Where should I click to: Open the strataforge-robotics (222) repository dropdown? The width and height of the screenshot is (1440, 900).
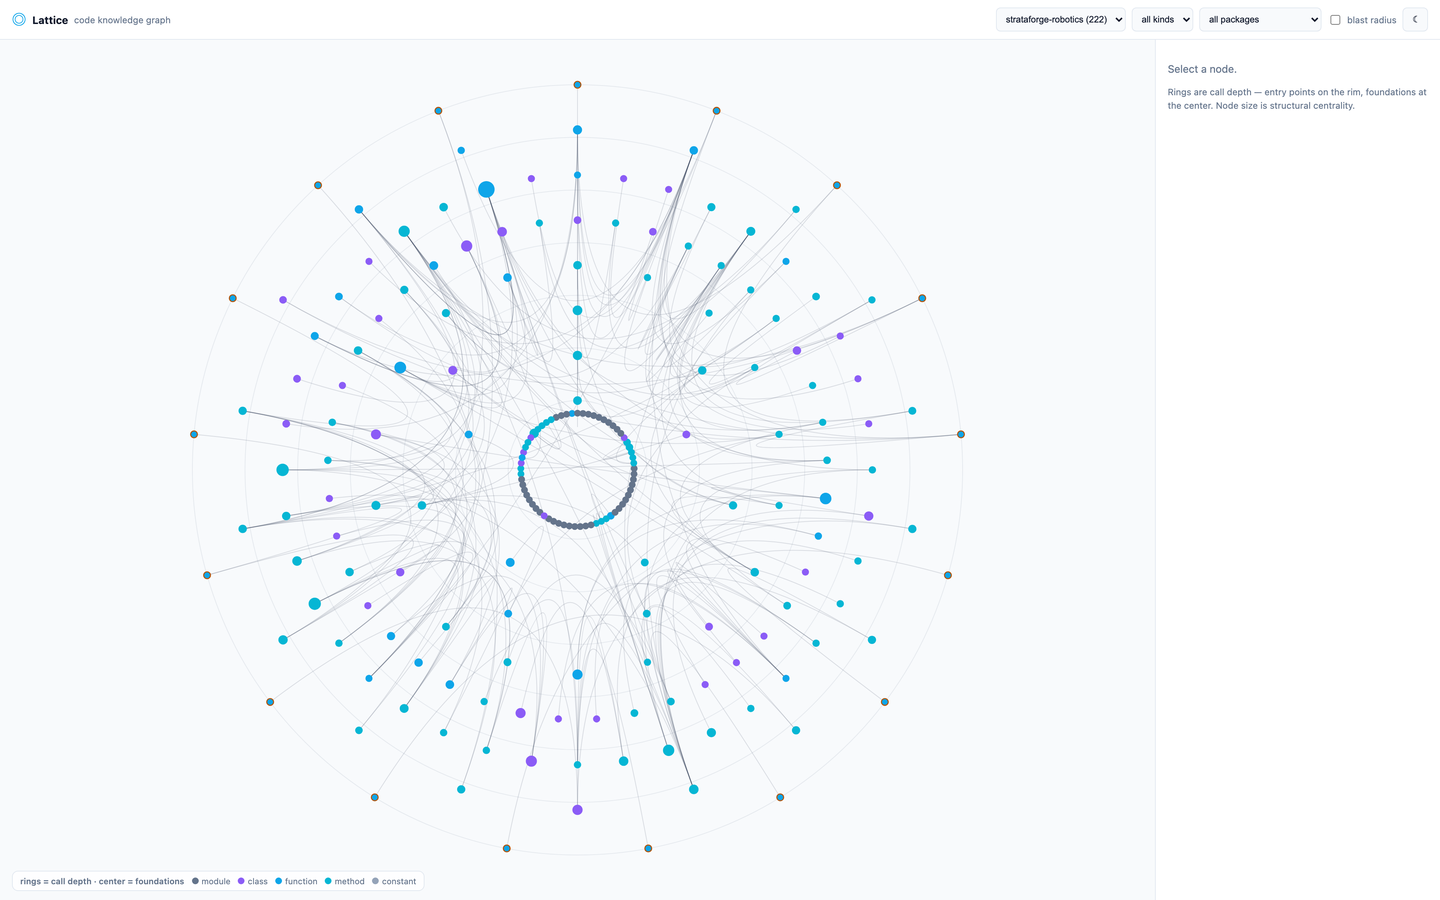click(x=1061, y=19)
